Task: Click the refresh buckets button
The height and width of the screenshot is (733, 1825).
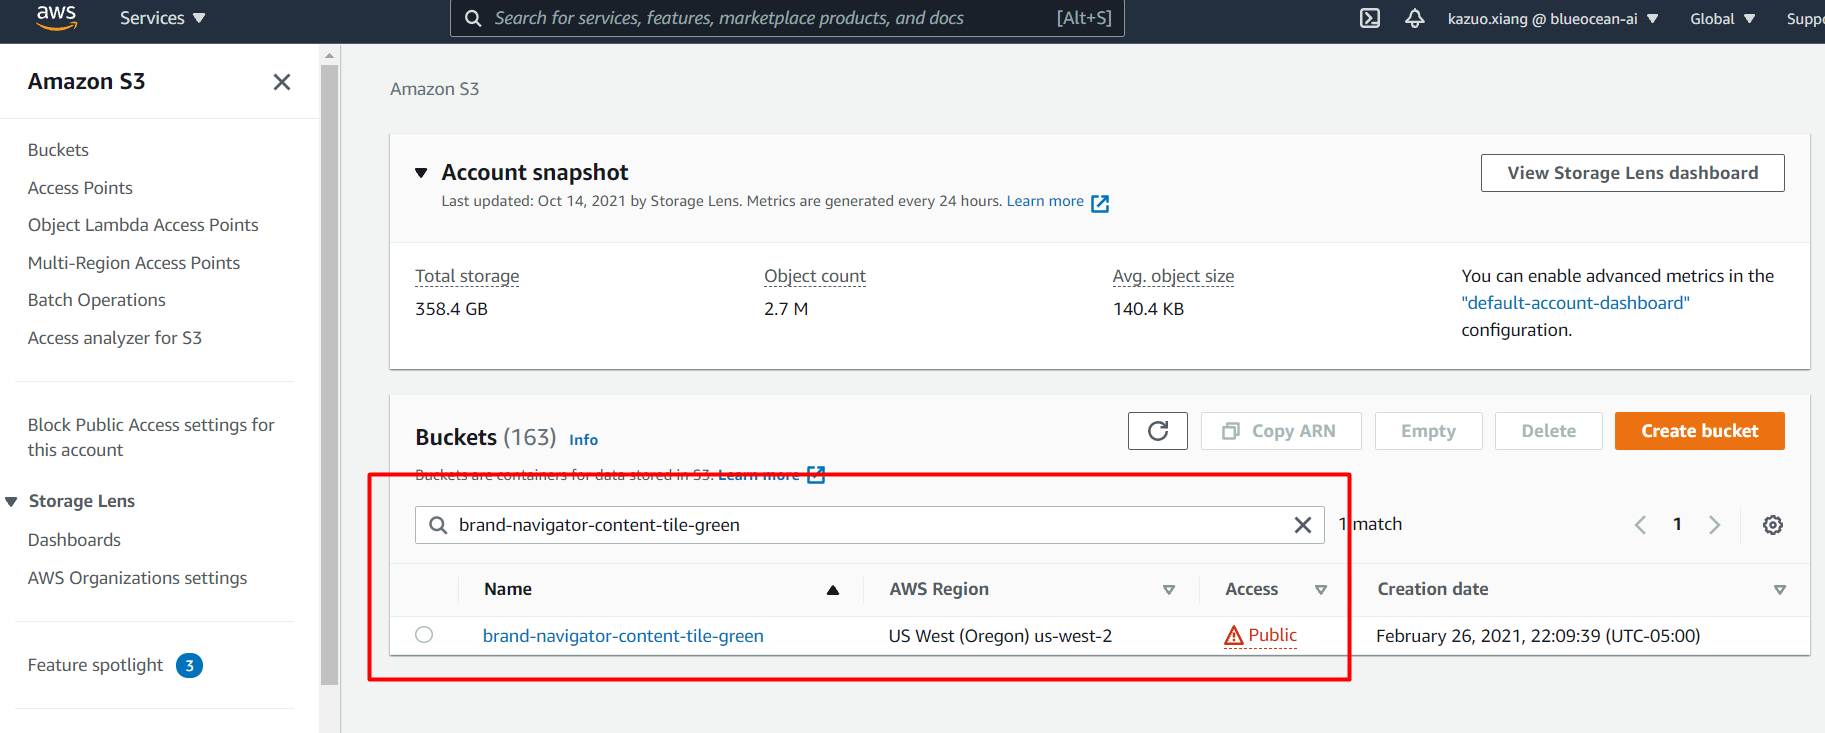Action: point(1158,431)
